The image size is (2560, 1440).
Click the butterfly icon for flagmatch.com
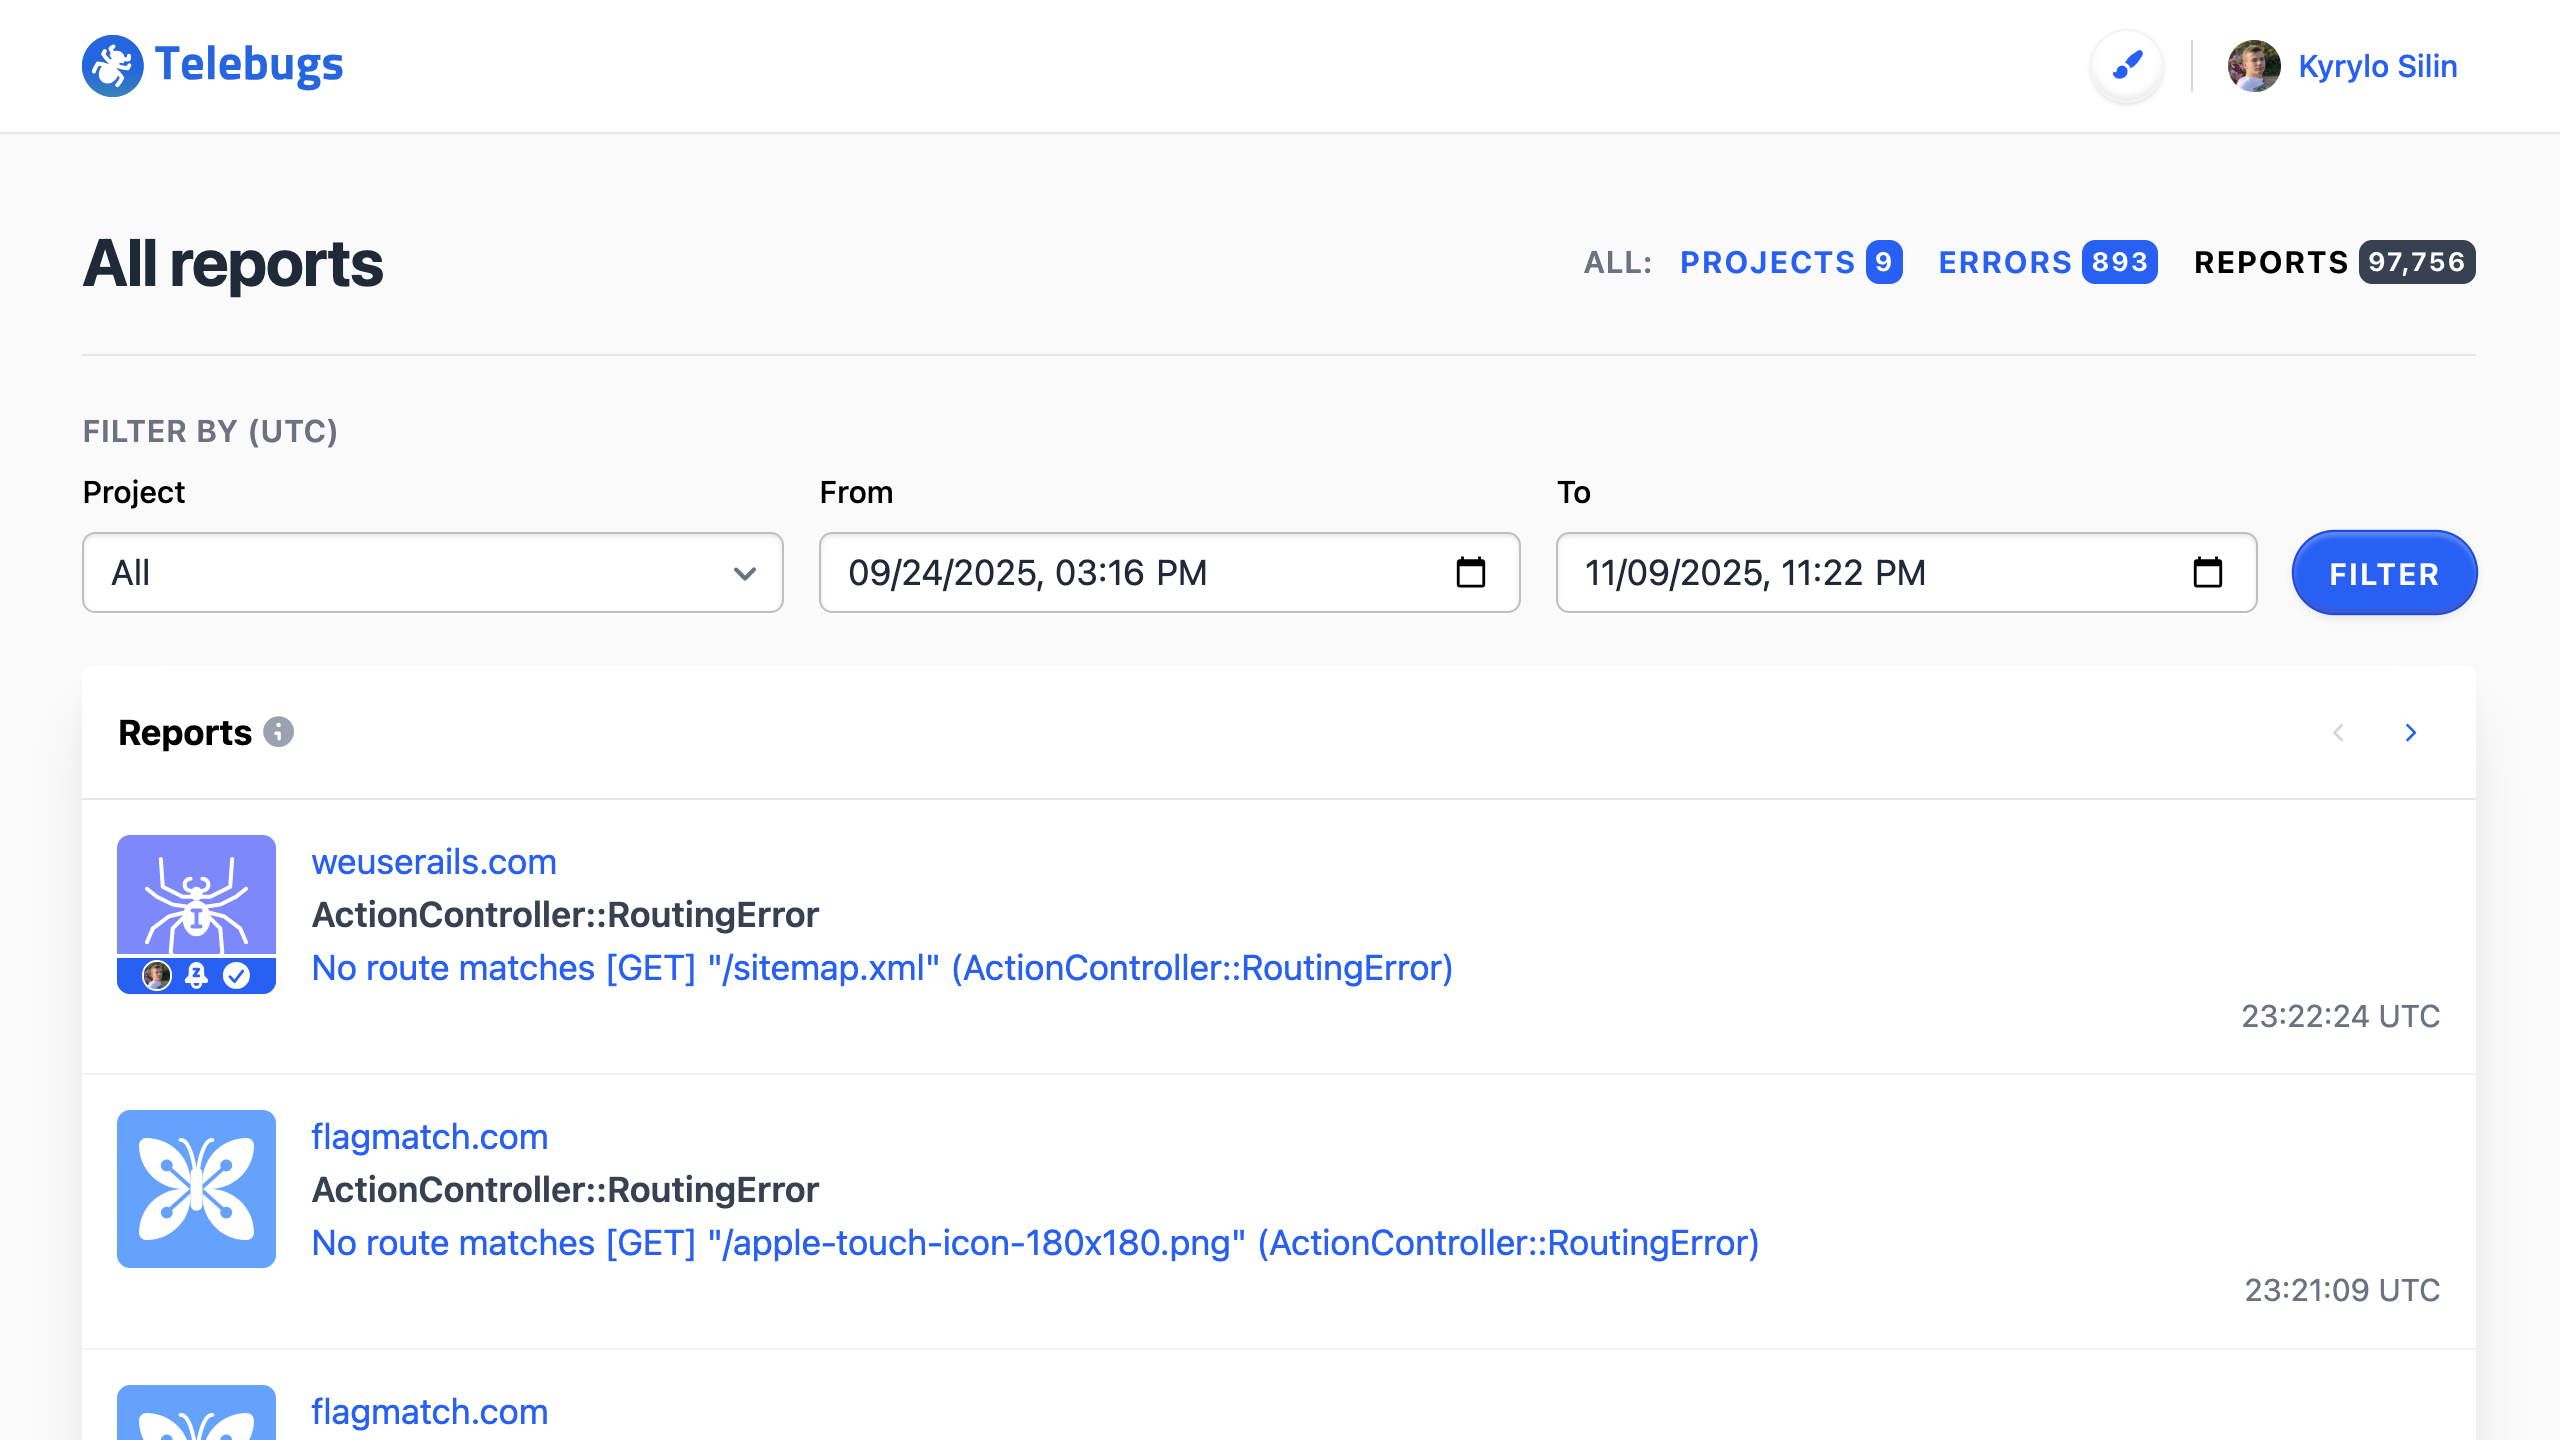[x=196, y=1189]
